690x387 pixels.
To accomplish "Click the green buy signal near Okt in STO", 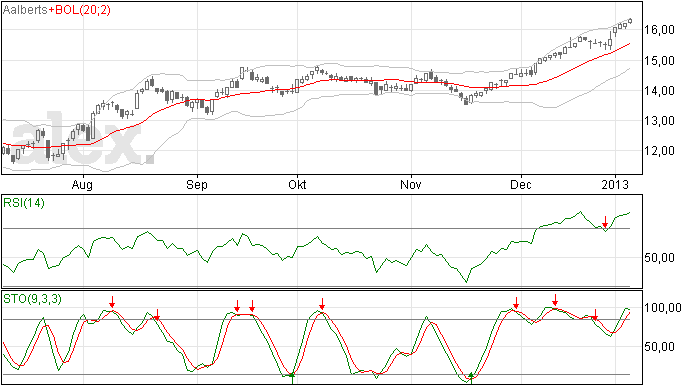I will click(x=292, y=378).
